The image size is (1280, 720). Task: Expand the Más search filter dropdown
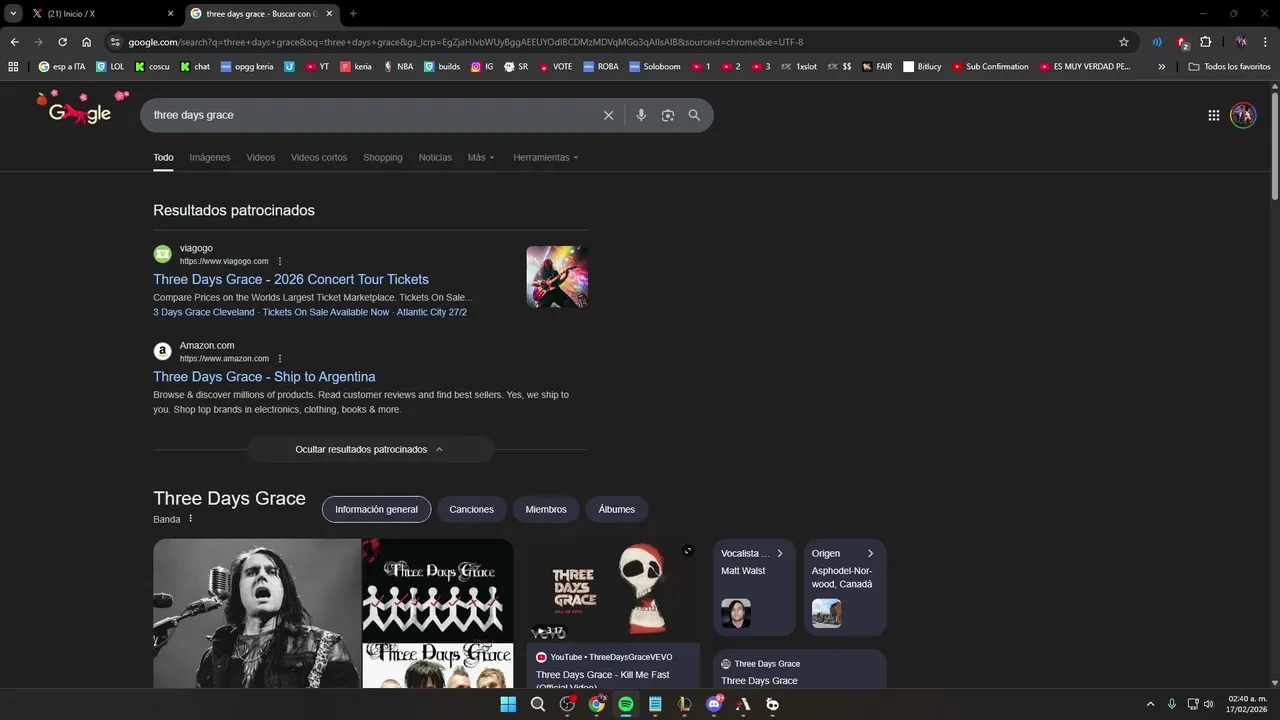(481, 157)
